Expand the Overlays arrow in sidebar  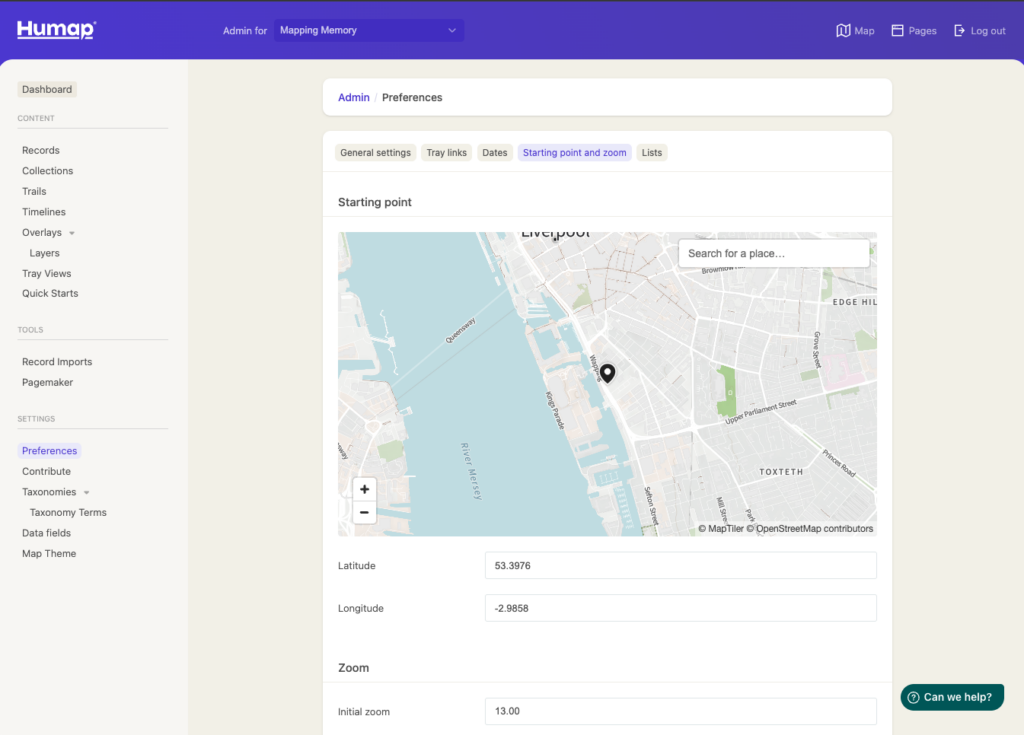coord(72,233)
